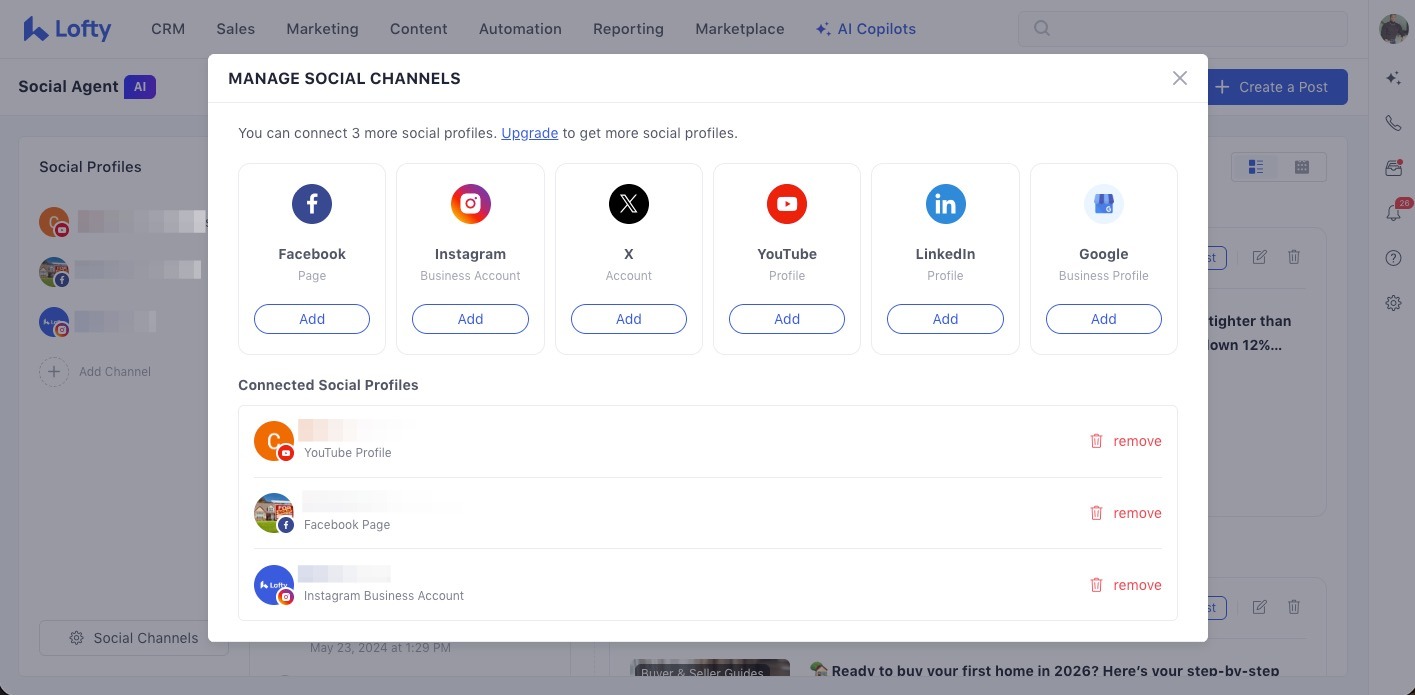The image size is (1415, 695).
Task: Open the AI sparkle icon in right sidebar
Action: (x=1393, y=78)
